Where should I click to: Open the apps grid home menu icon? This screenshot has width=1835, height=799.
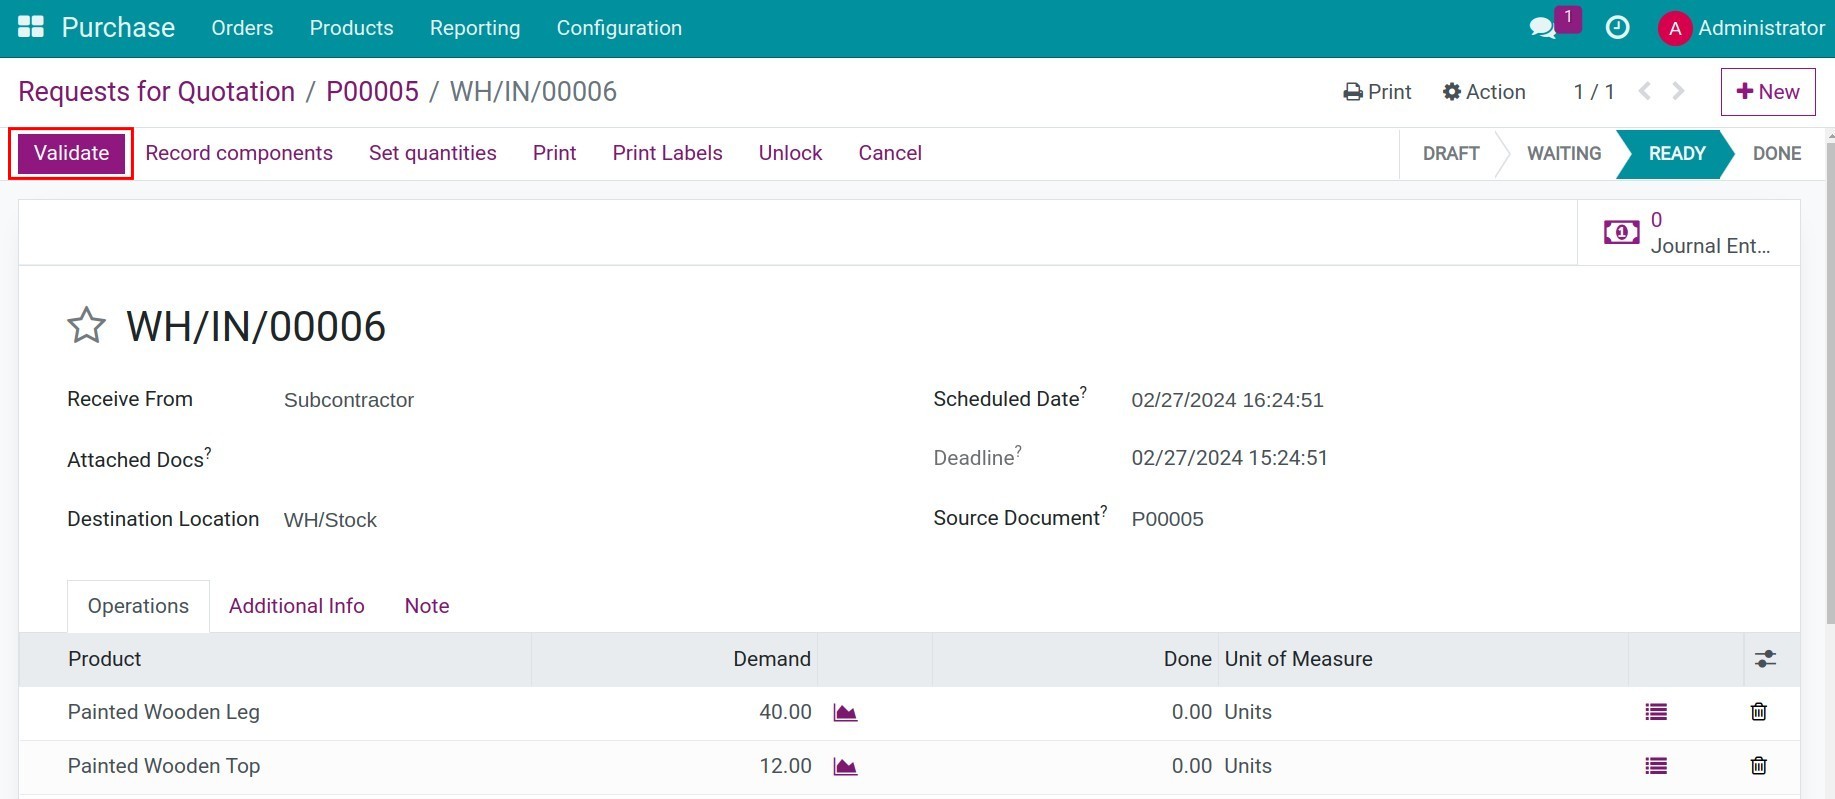coord(31,27)
